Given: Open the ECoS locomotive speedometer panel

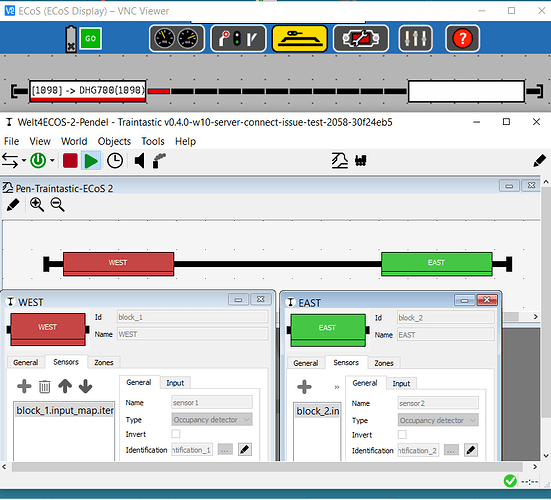Looking at the screenshot, I should 177,38.
